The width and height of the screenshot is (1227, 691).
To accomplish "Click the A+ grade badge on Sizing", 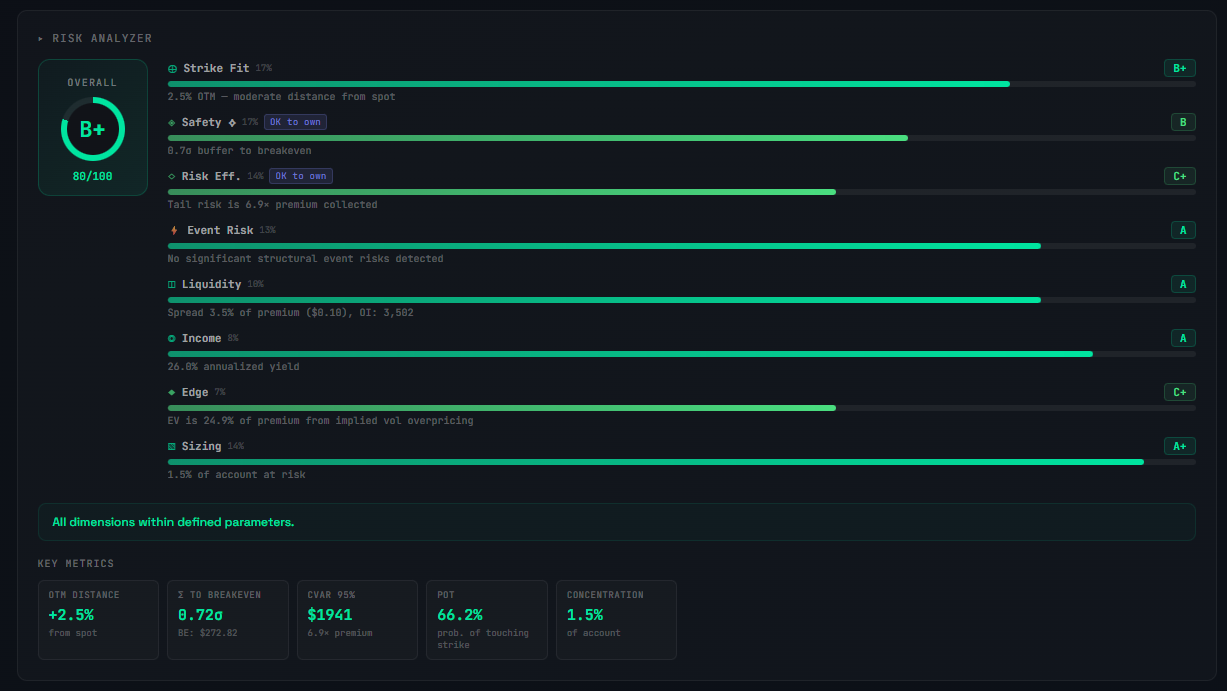I will 1180,446.
